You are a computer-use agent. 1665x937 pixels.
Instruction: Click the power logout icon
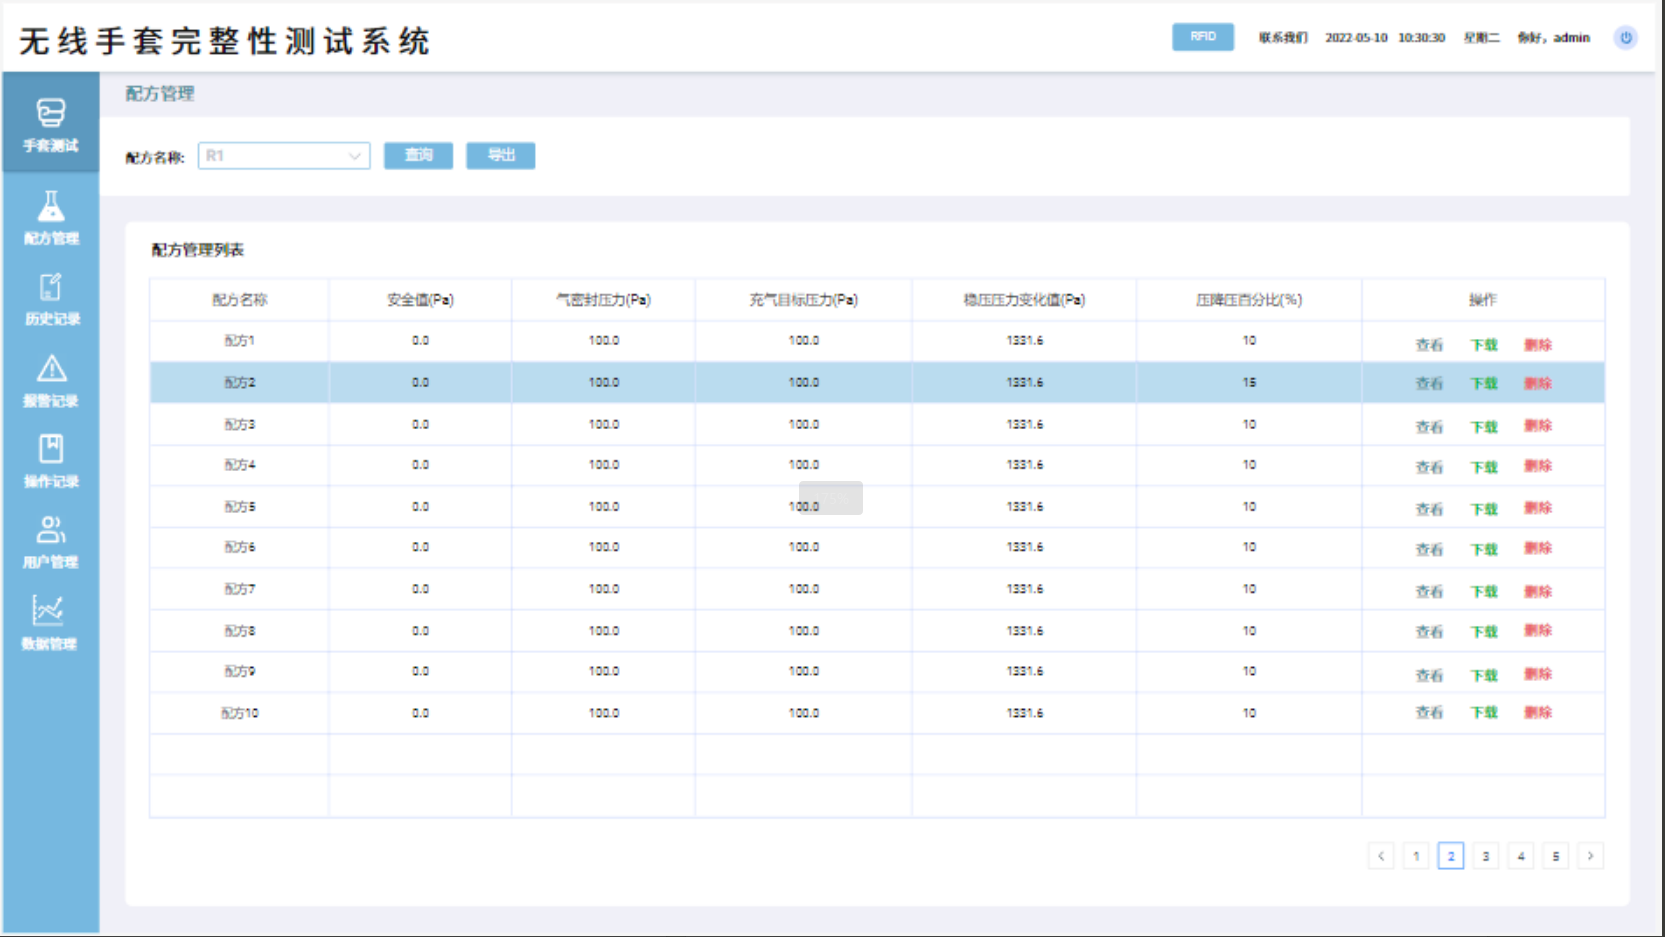pyautogui.click(x=1626, y=38)
